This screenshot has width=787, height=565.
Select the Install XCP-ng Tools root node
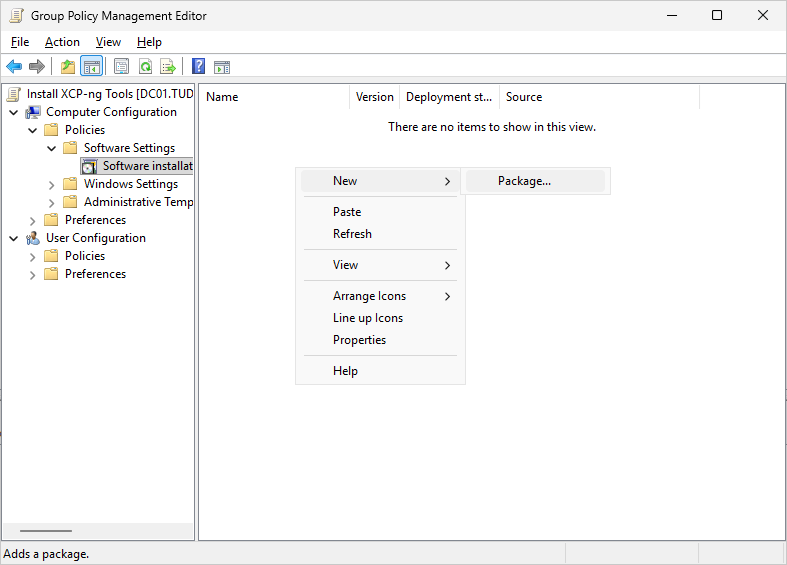point(110,94)
